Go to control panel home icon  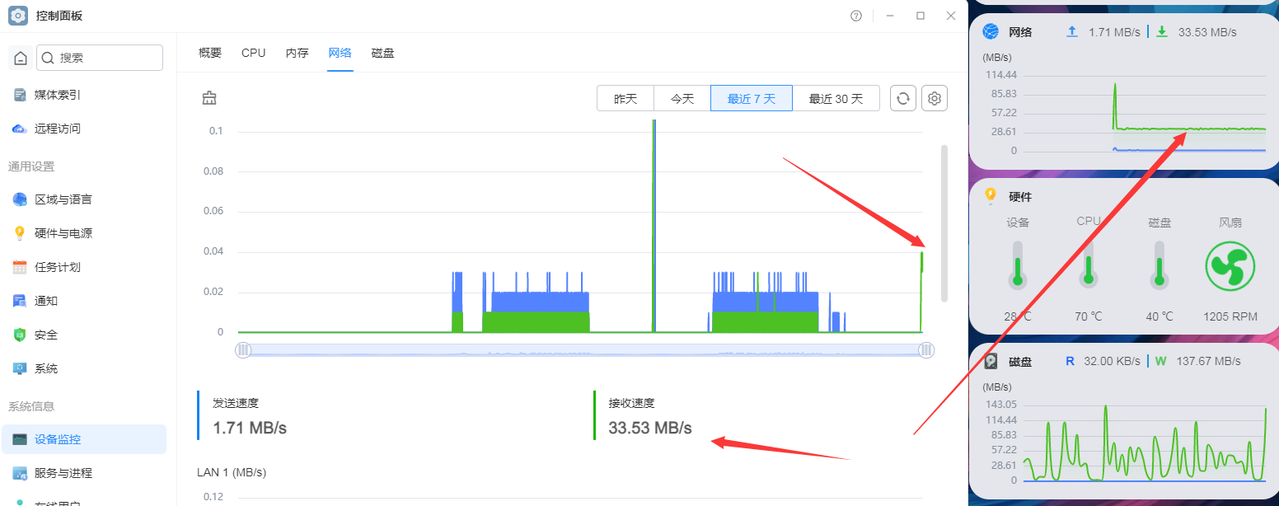(x=20, y=58)
